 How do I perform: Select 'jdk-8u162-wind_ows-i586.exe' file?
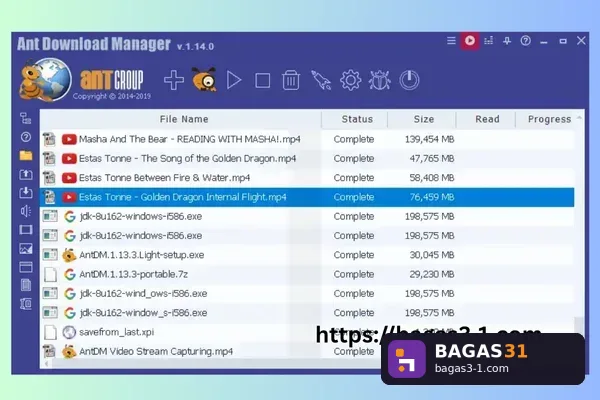click(x=143, y=294)
